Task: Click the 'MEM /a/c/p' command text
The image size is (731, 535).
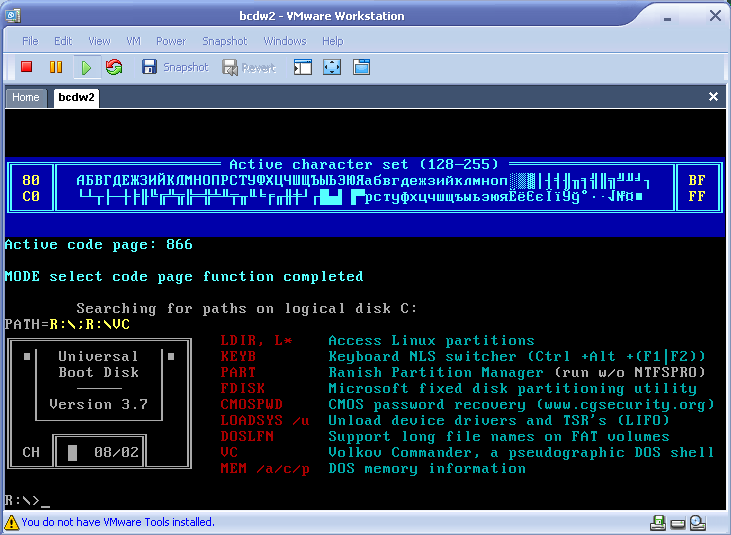Action: point(265,468)
